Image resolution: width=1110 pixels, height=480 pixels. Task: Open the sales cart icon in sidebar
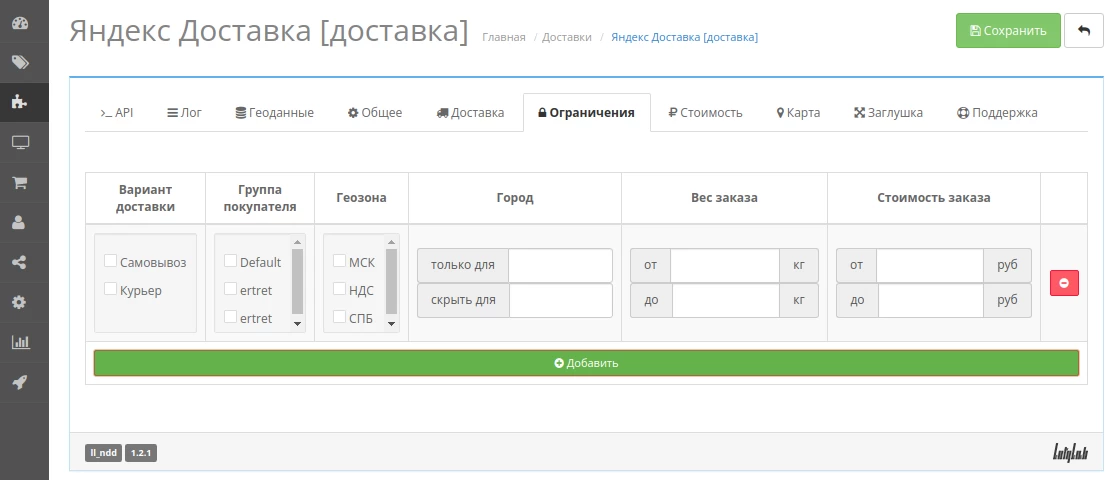click(x=20, y=183)
